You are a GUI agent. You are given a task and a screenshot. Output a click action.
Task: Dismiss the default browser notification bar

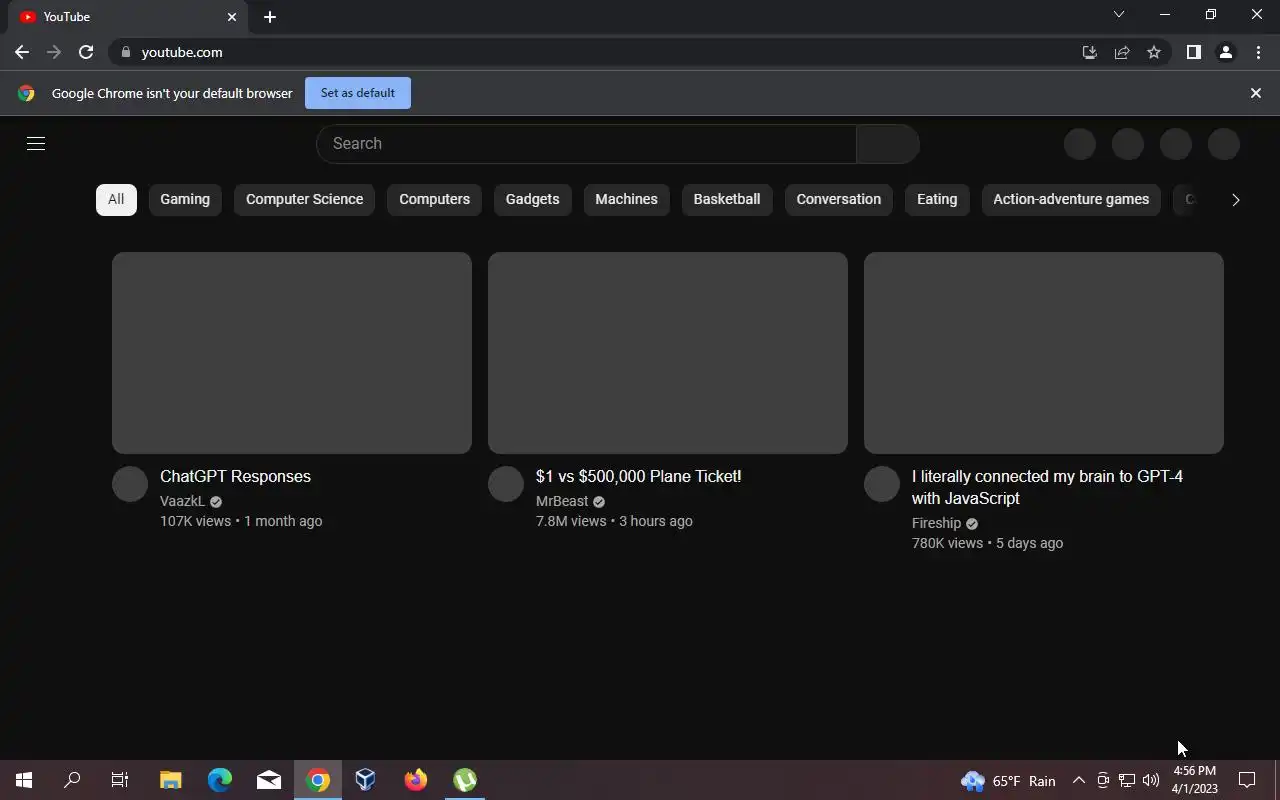click(x=1256, y=93)
